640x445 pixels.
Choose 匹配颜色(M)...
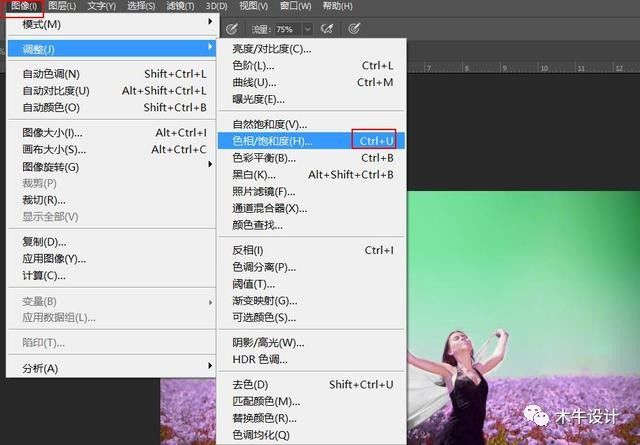pos(311,401)
